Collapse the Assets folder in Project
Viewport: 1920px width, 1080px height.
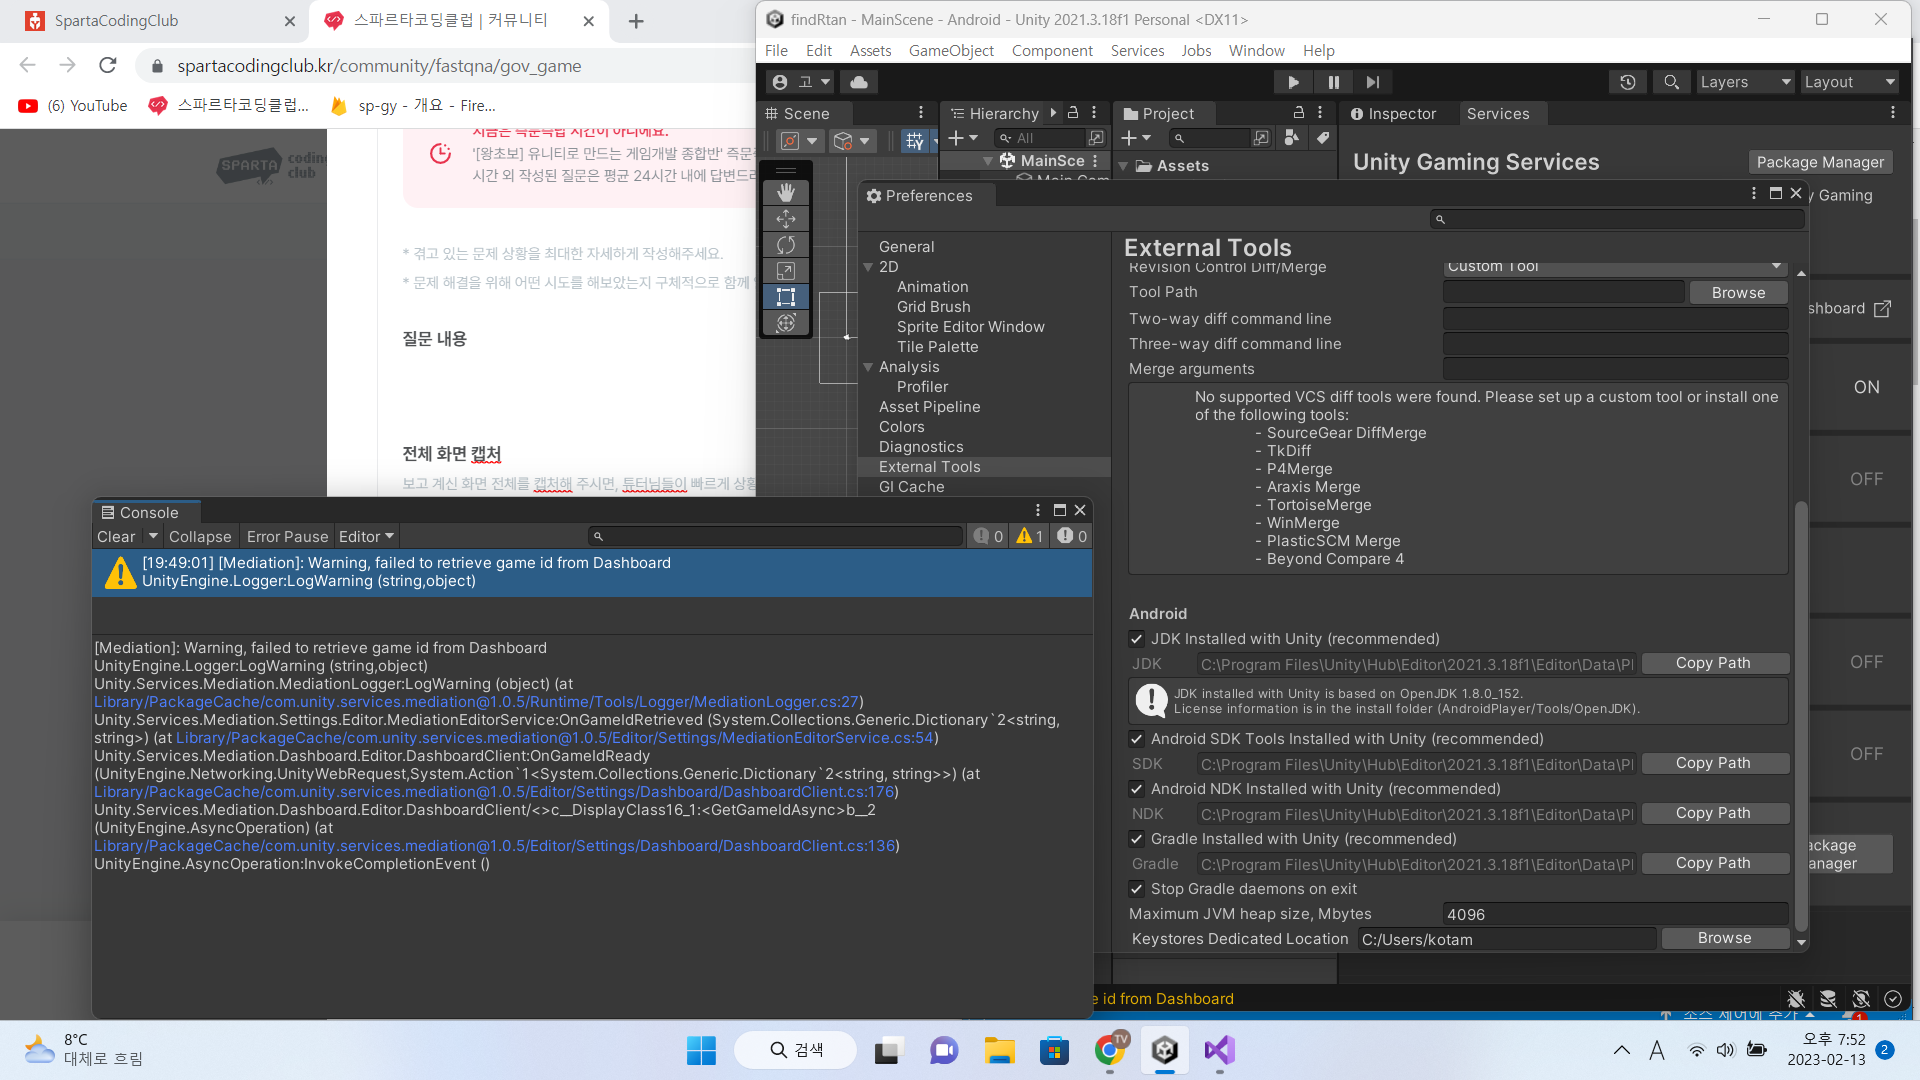(x=1123, y=166)
